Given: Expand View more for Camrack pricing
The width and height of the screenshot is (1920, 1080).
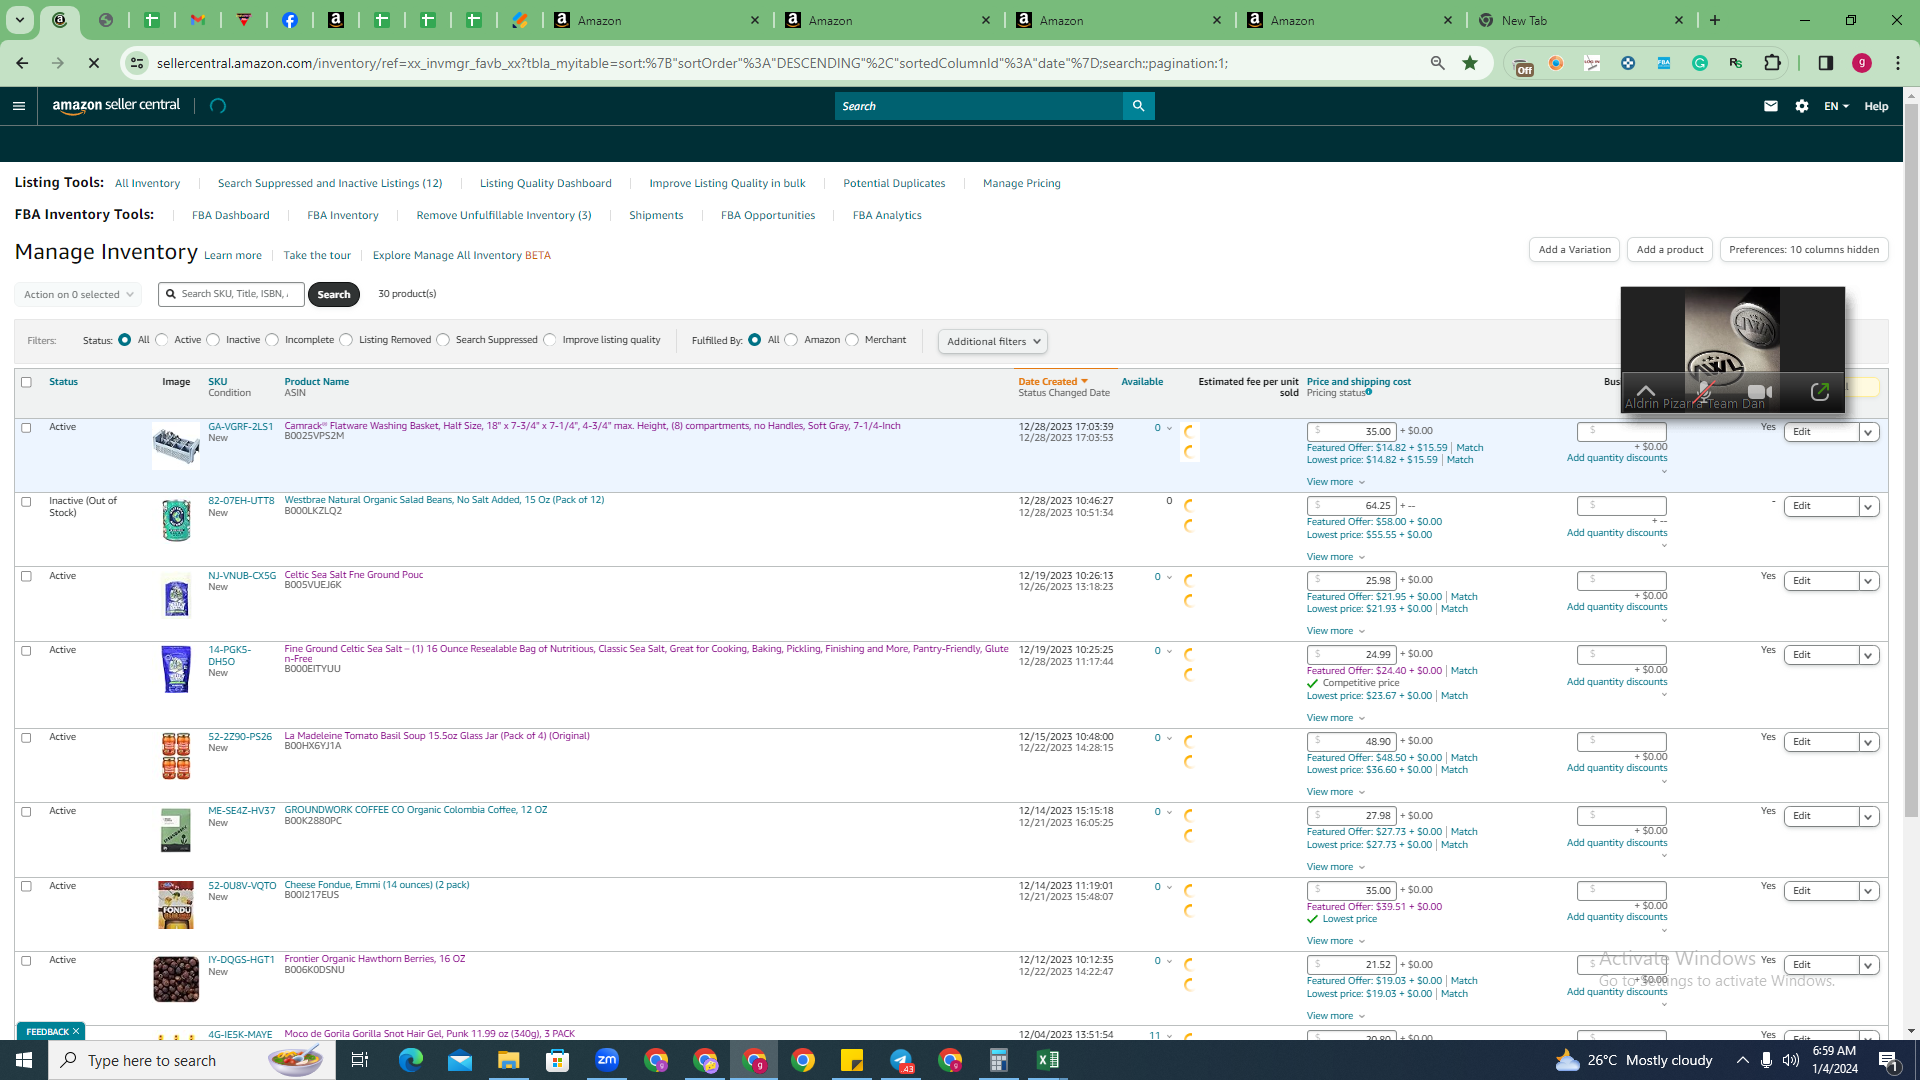Looking at the screenshot, I should click(1336, 482).
